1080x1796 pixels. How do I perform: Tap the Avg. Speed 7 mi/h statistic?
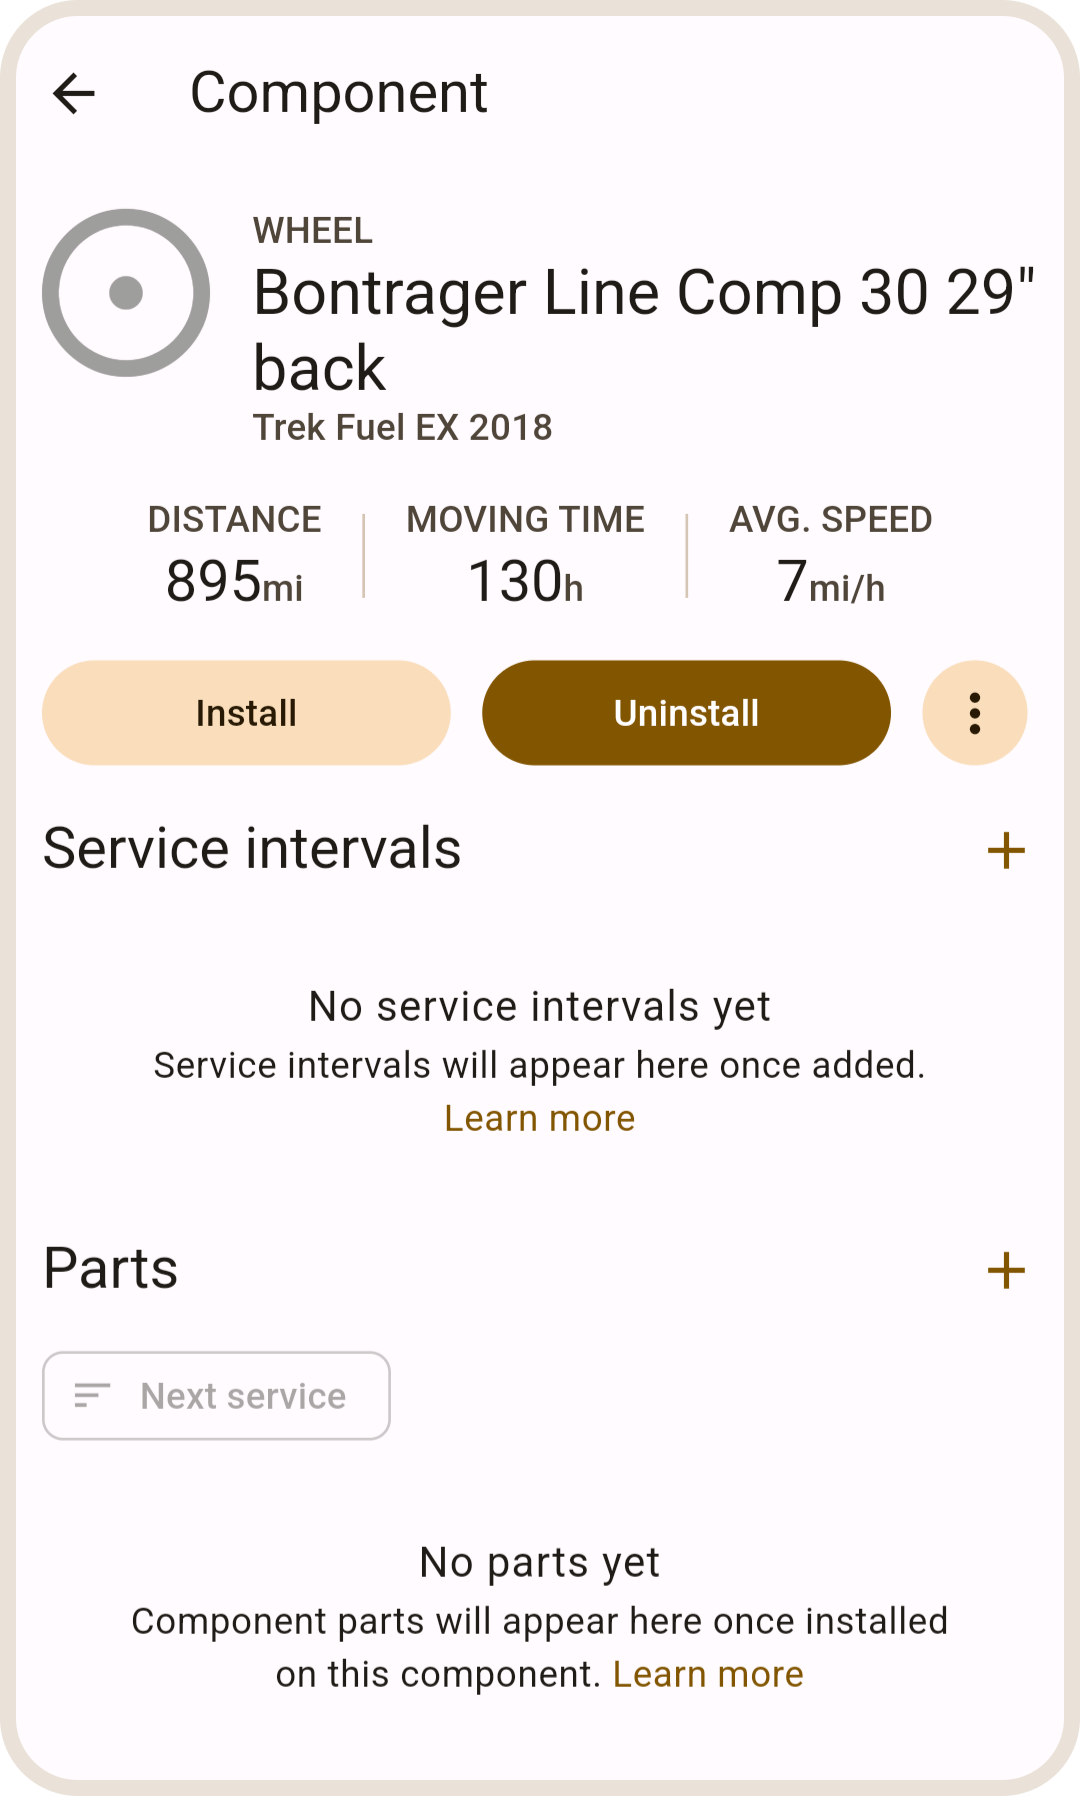(830, 555)
